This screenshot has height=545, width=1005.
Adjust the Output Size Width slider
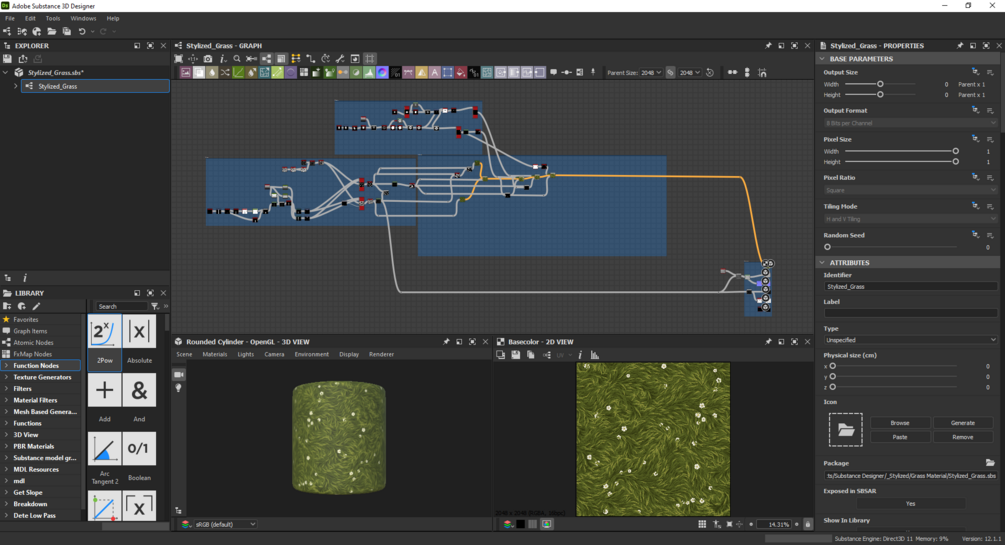pyautogui.click(x=880, y=84)
